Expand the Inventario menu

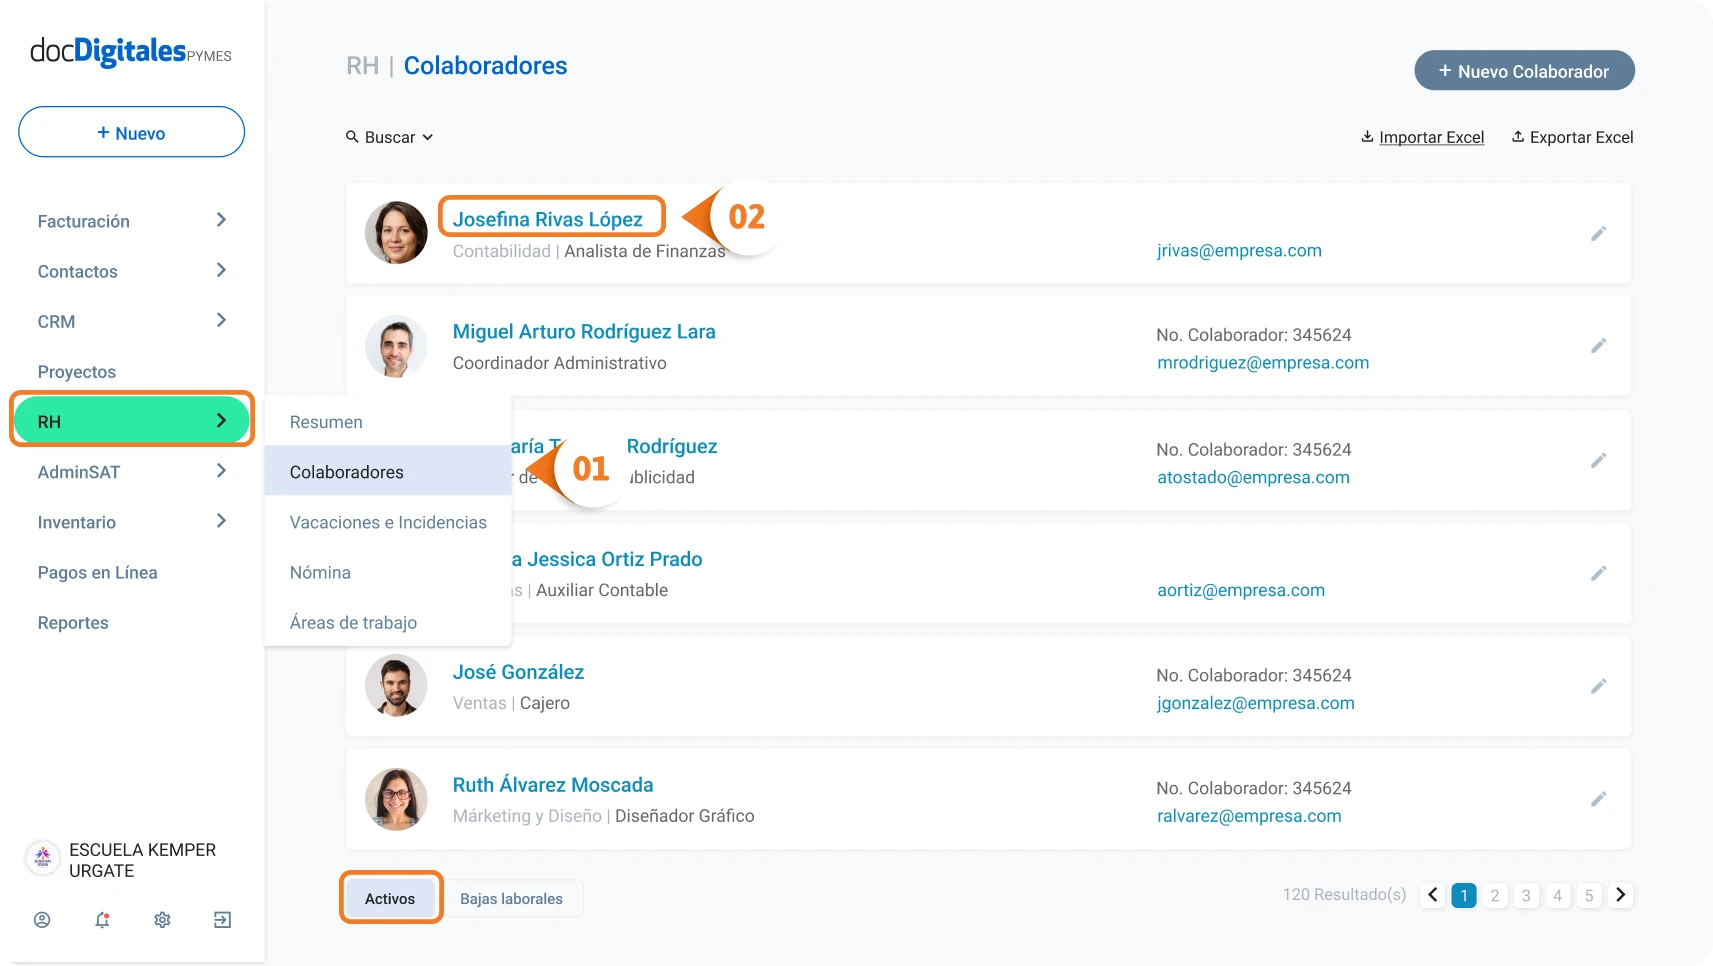click(x=131, y=522)
